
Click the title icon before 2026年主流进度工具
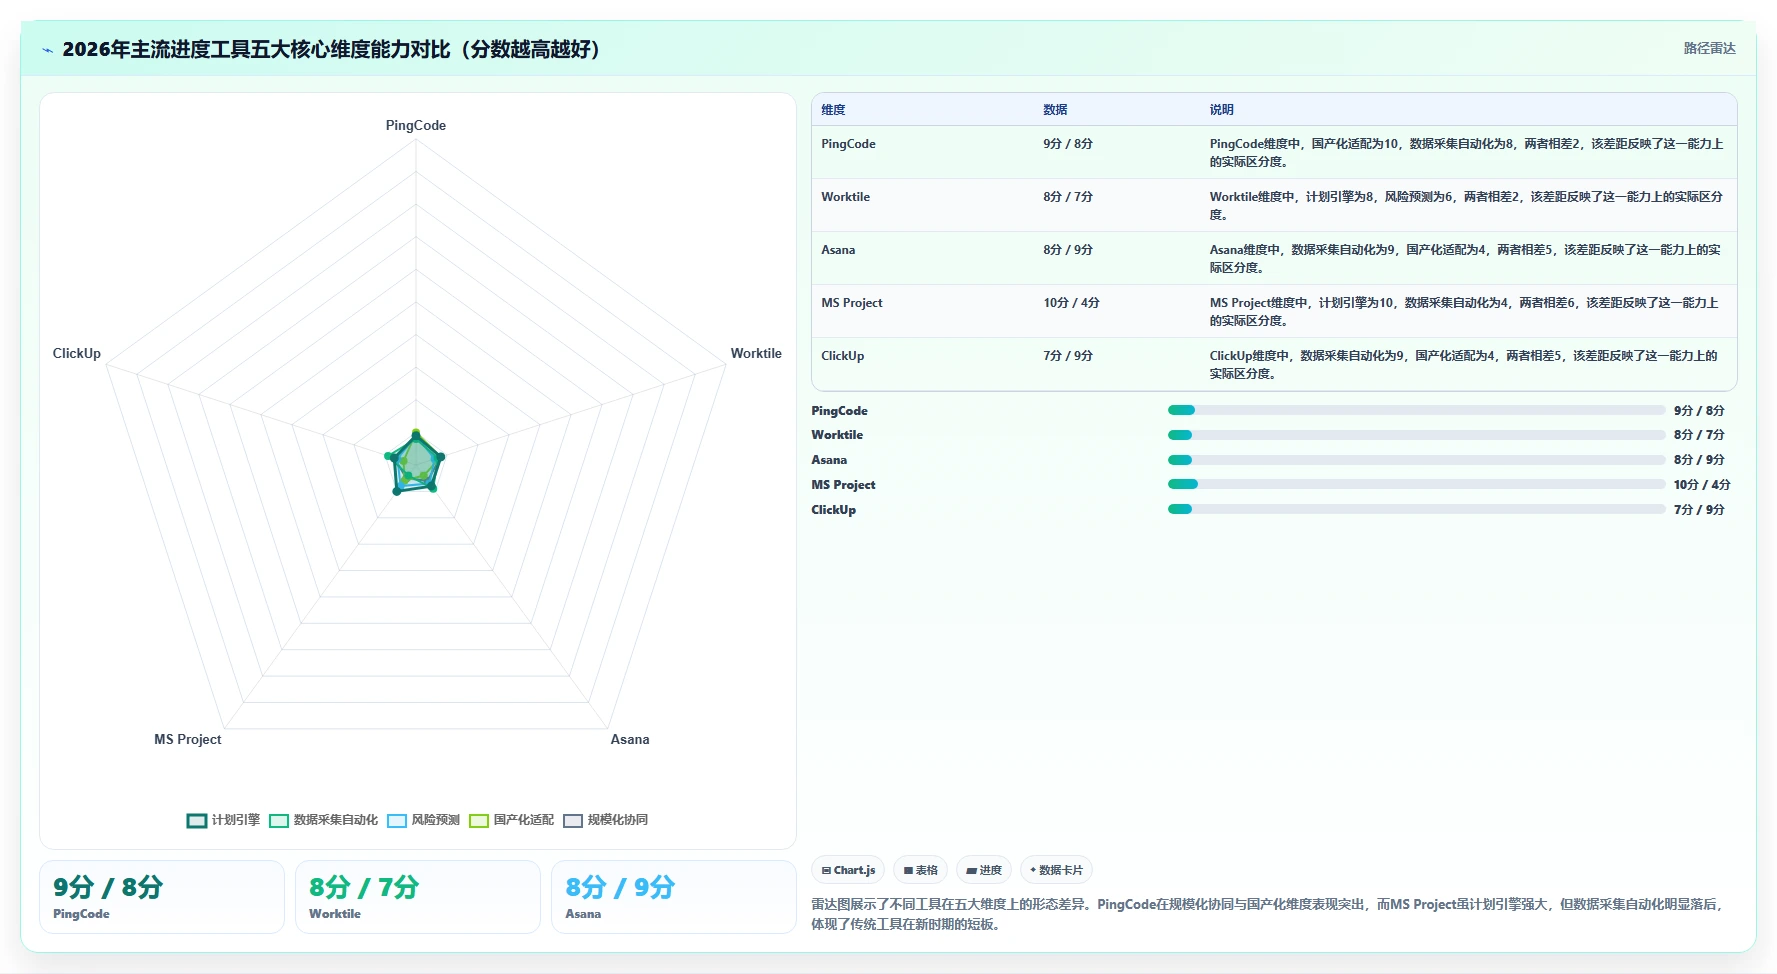point(48,50)
